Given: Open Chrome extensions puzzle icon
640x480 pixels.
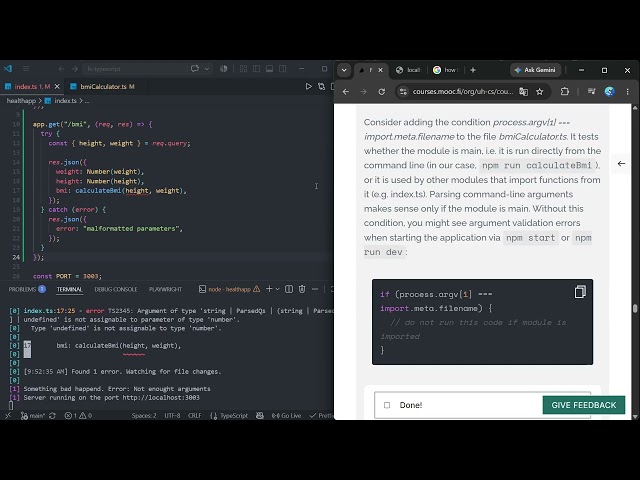Looking at the screenshot, I should (565, 92).
